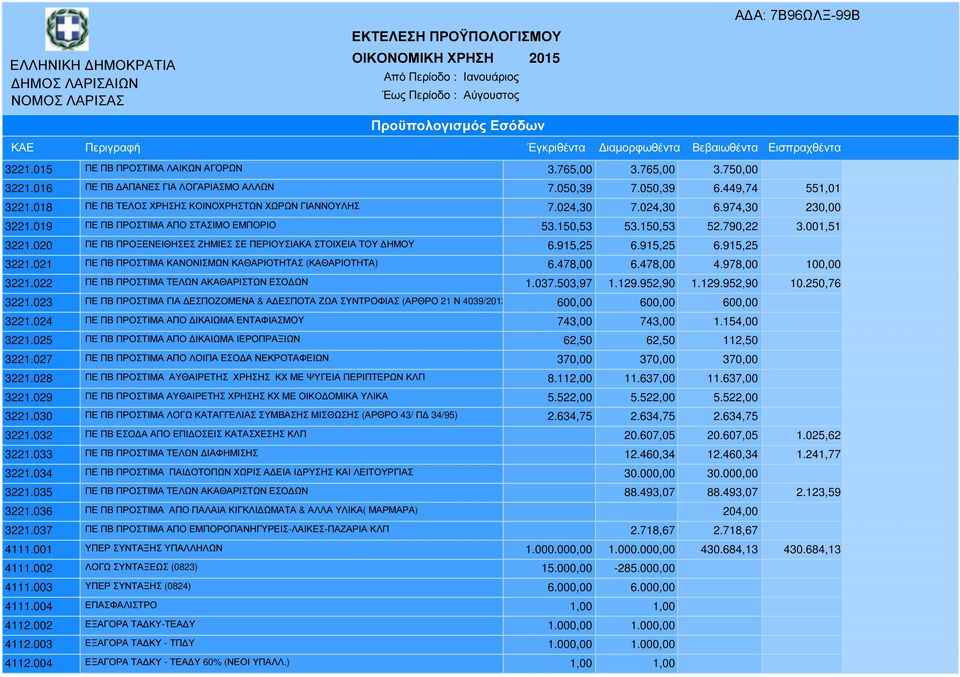Click collected amount 10.250,76
This screenshot has height=677, width=960.
point(815,283)
